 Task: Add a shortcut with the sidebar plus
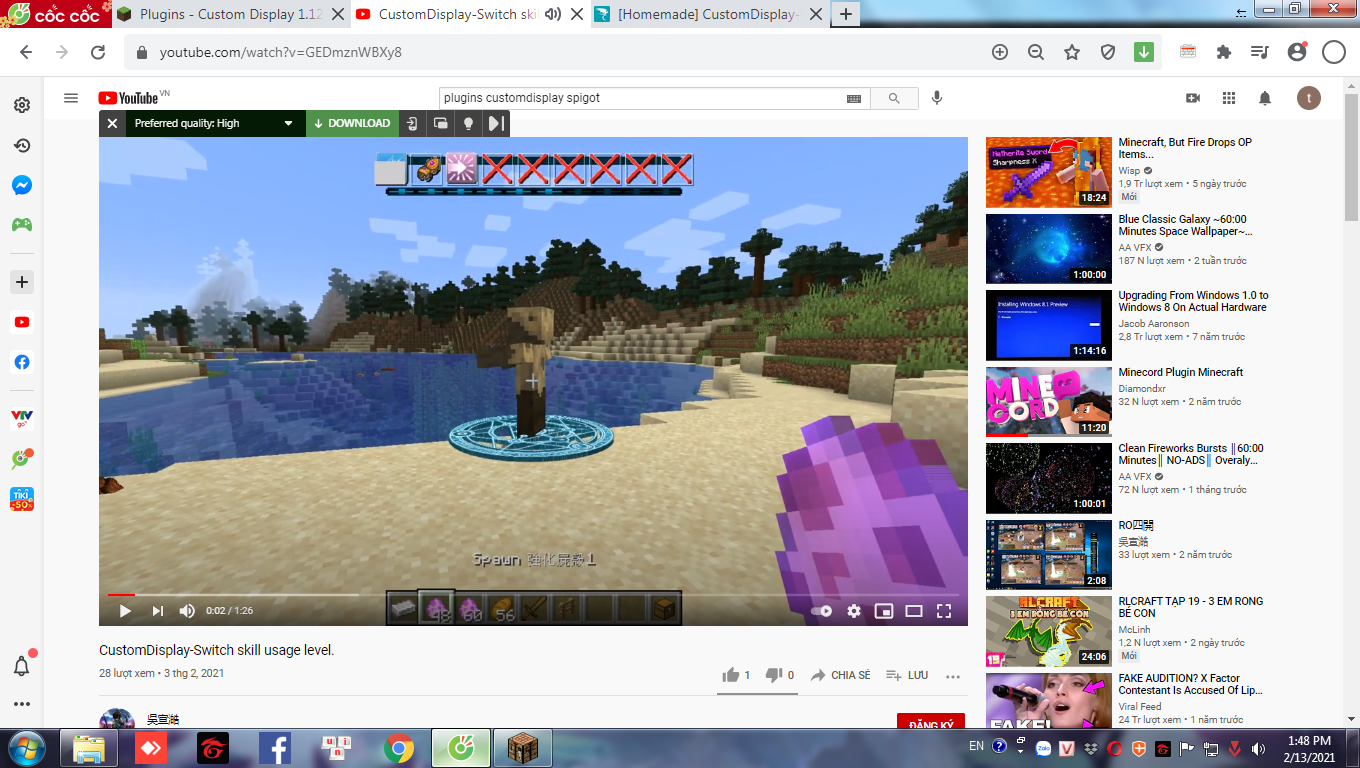[x=22, y=282]
